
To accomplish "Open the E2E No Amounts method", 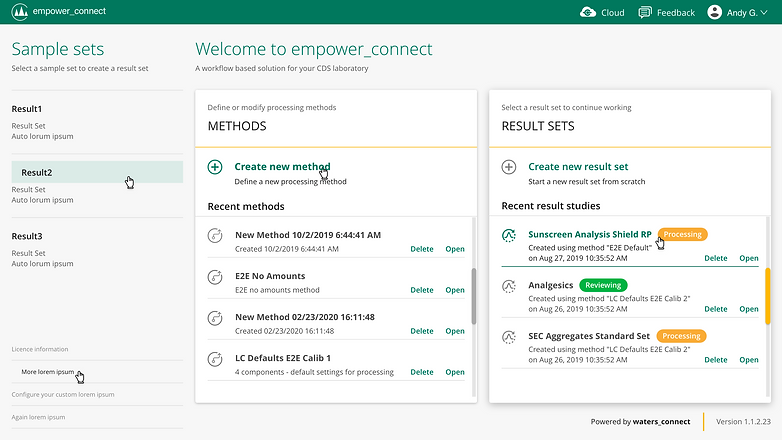I will pos(455,290).
